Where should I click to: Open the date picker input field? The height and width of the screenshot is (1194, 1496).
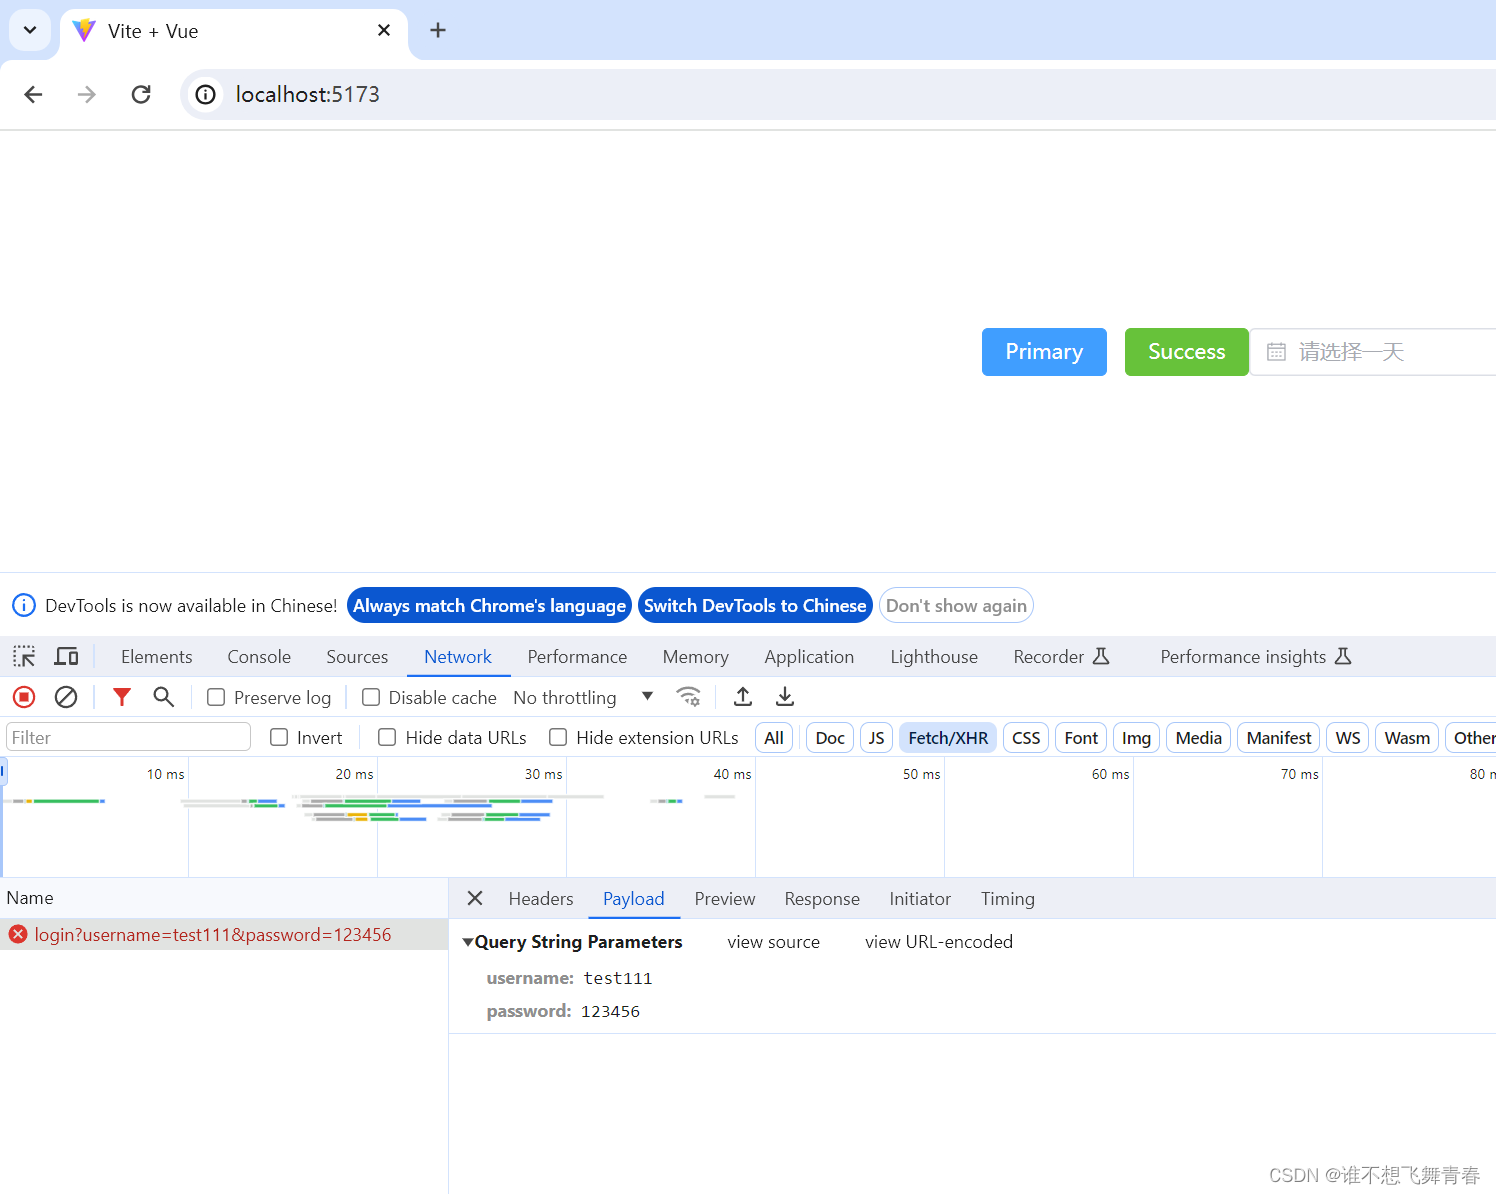[1373, 352]
